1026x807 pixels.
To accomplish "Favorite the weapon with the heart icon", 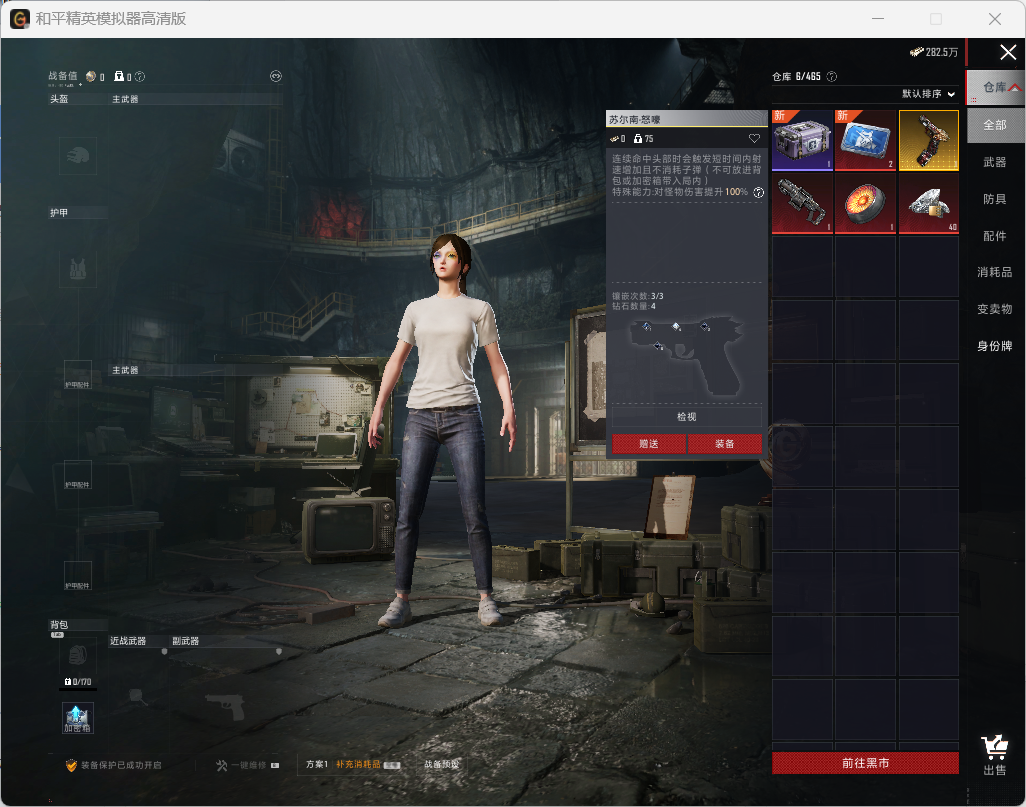I will point(754,139).
